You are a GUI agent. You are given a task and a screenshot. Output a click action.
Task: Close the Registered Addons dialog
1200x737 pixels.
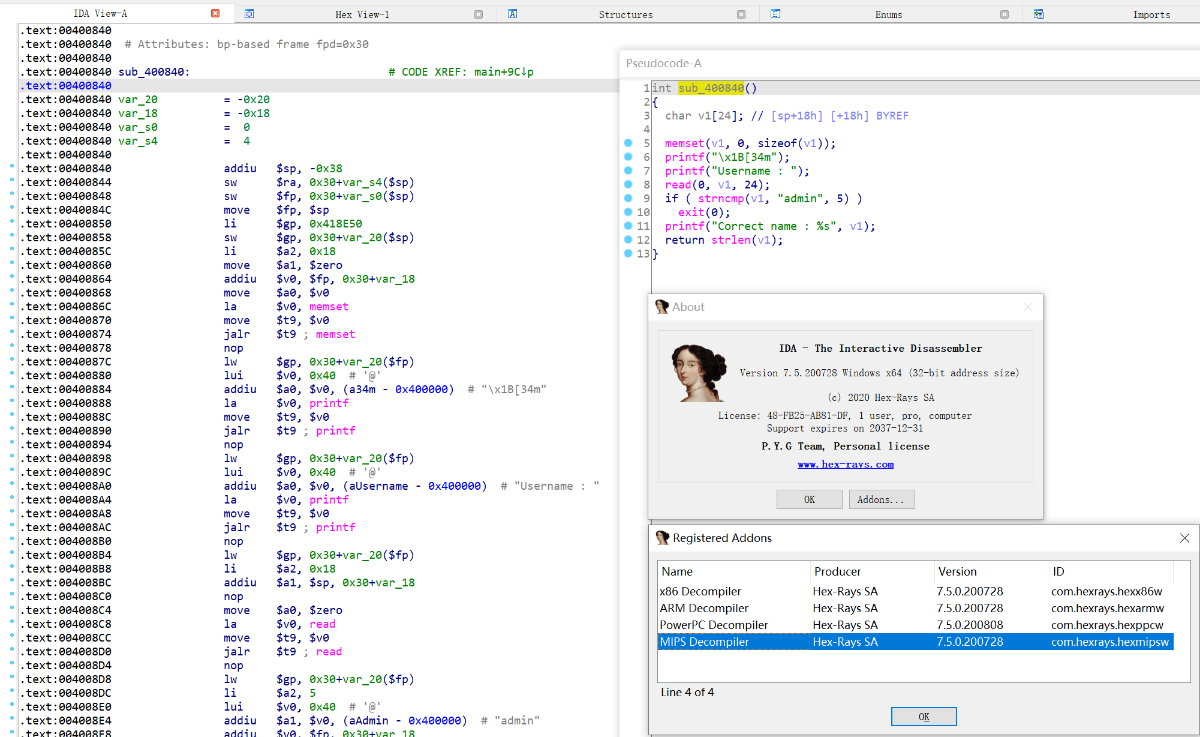[x=1185, y=538]
